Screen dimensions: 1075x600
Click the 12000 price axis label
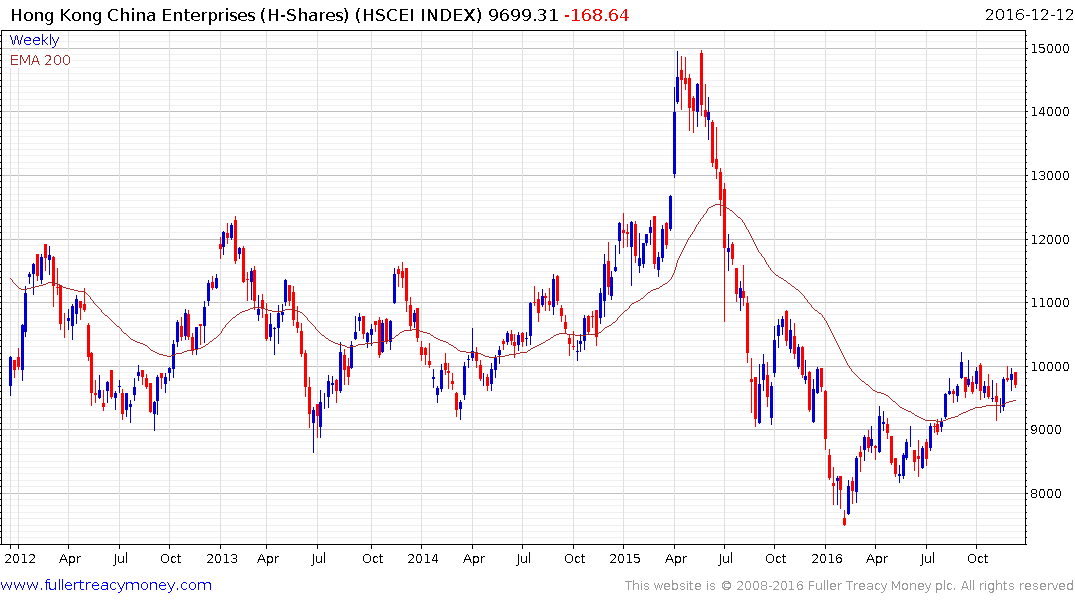point(1050,240)
